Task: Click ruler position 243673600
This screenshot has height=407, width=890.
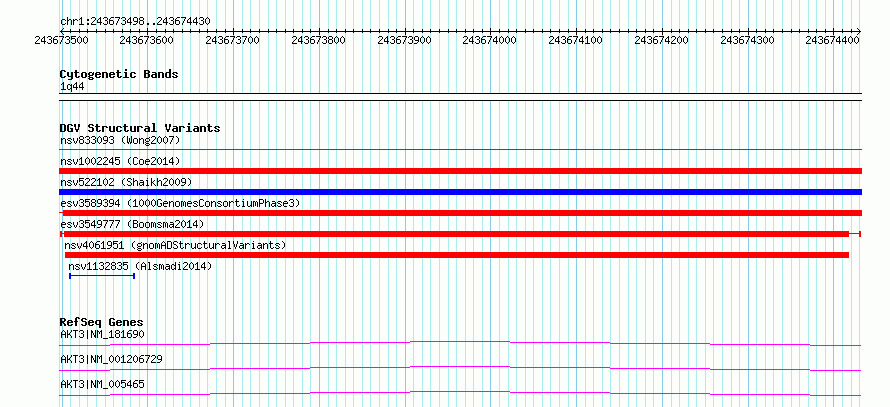Action: click(x=147, y=40)
